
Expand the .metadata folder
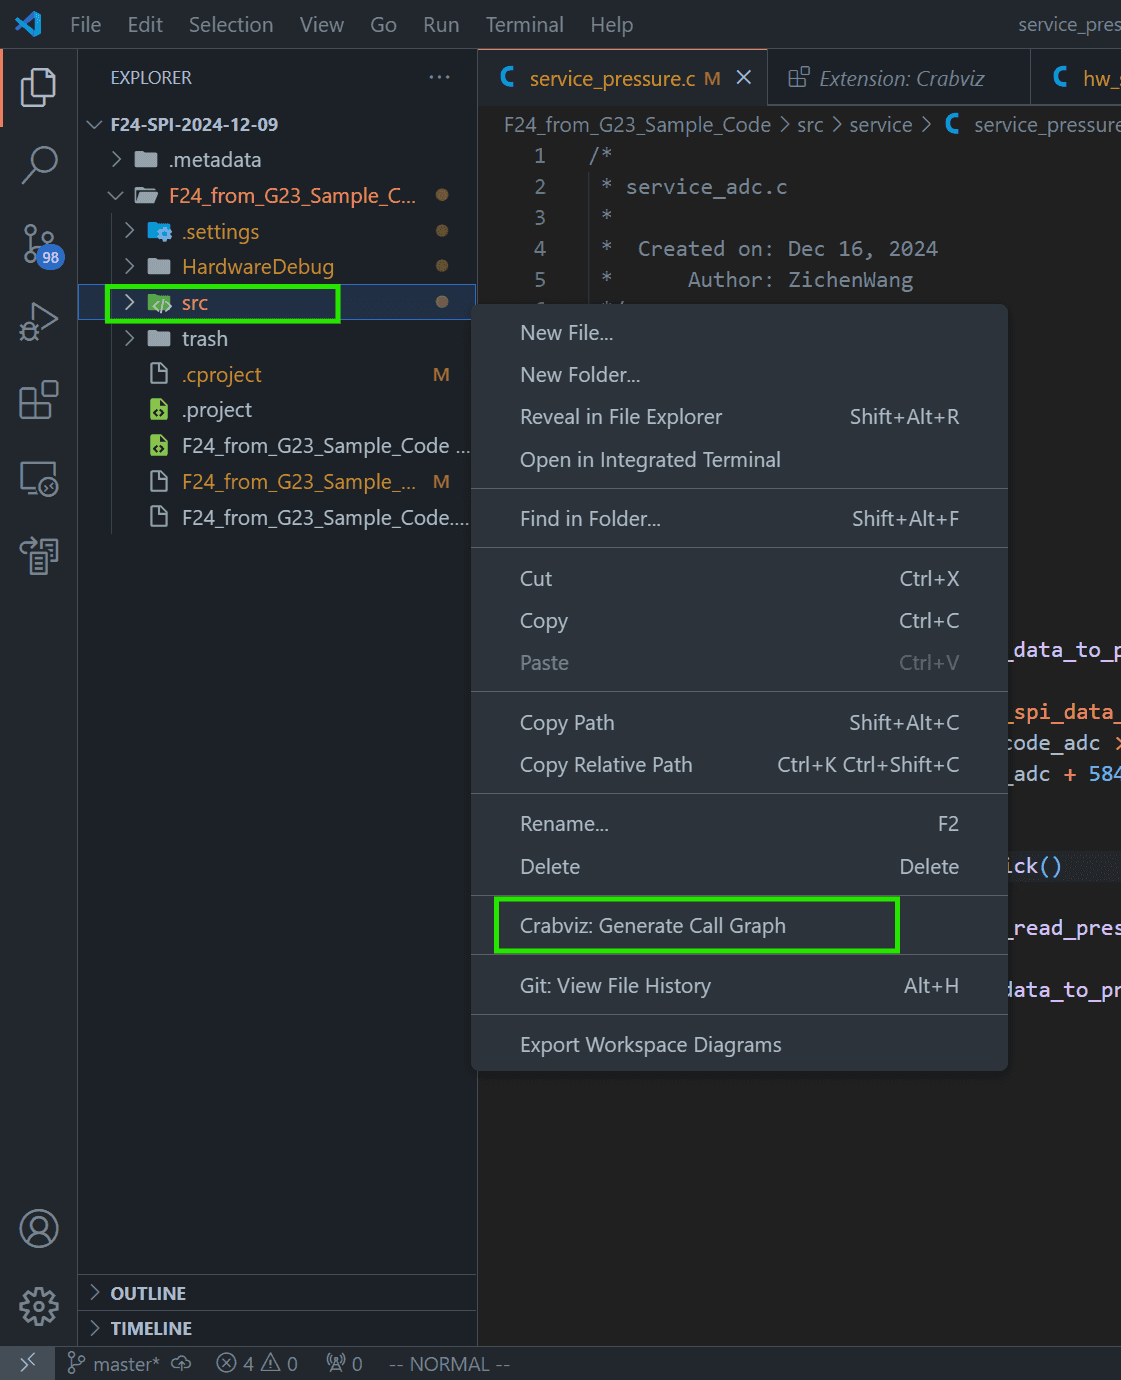pyautogui.click(x=215, y=160)
